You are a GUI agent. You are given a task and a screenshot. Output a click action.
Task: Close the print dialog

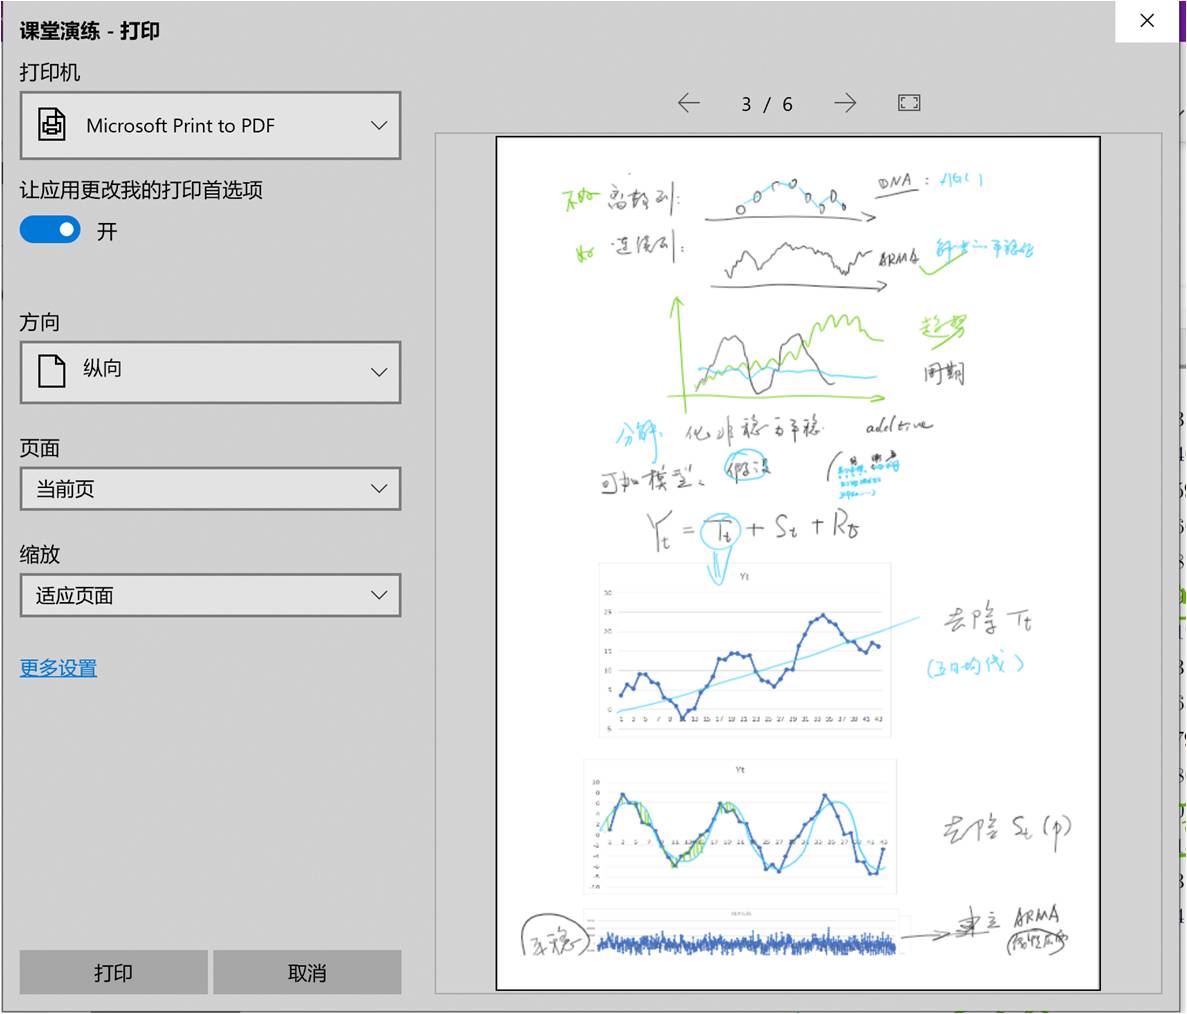tap(1147, 20)
